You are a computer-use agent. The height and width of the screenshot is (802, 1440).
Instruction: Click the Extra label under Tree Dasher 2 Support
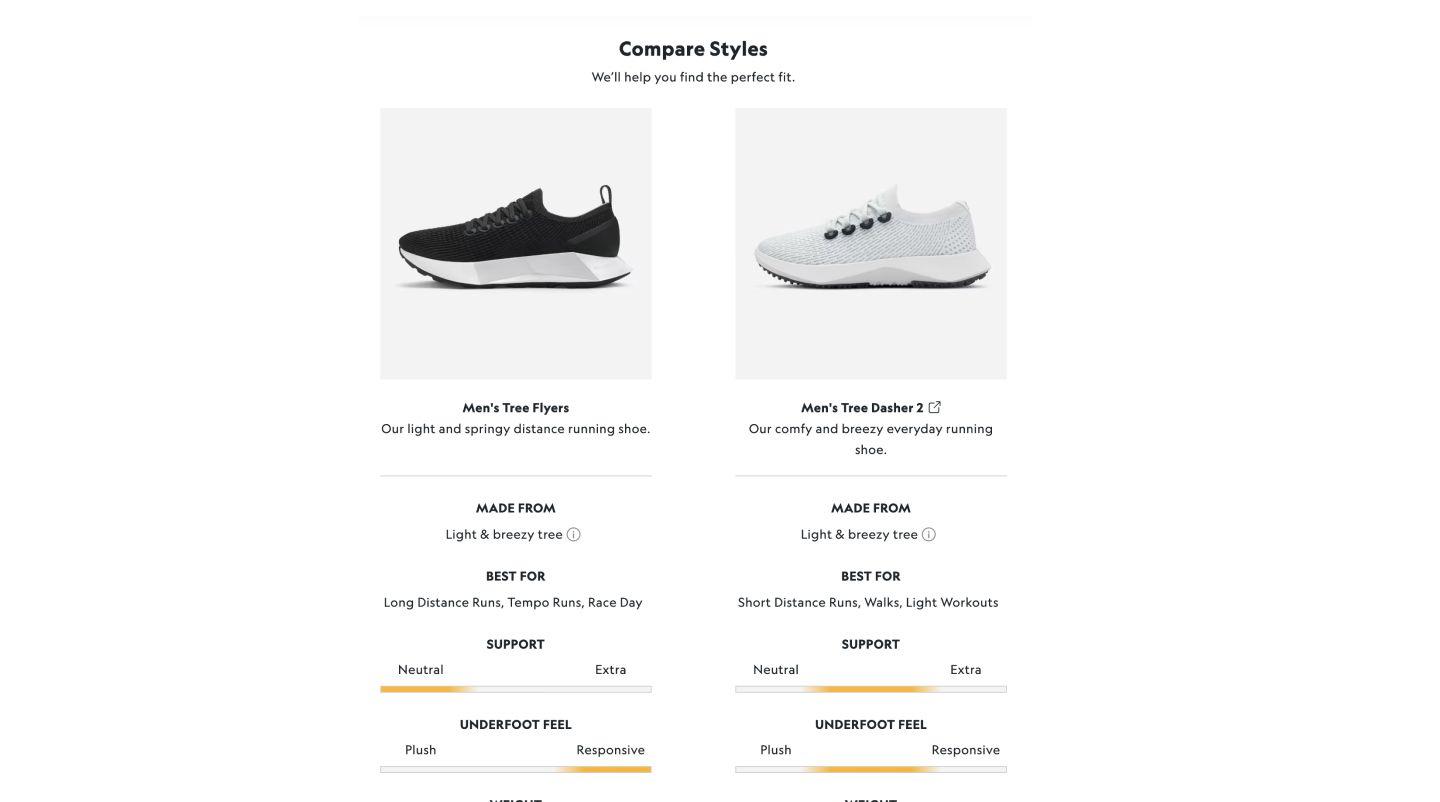pyautogui.click(x=966, y=668)
